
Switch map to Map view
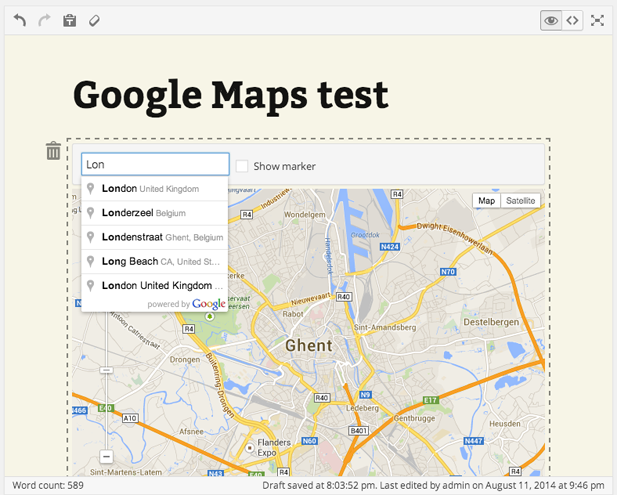486,201
